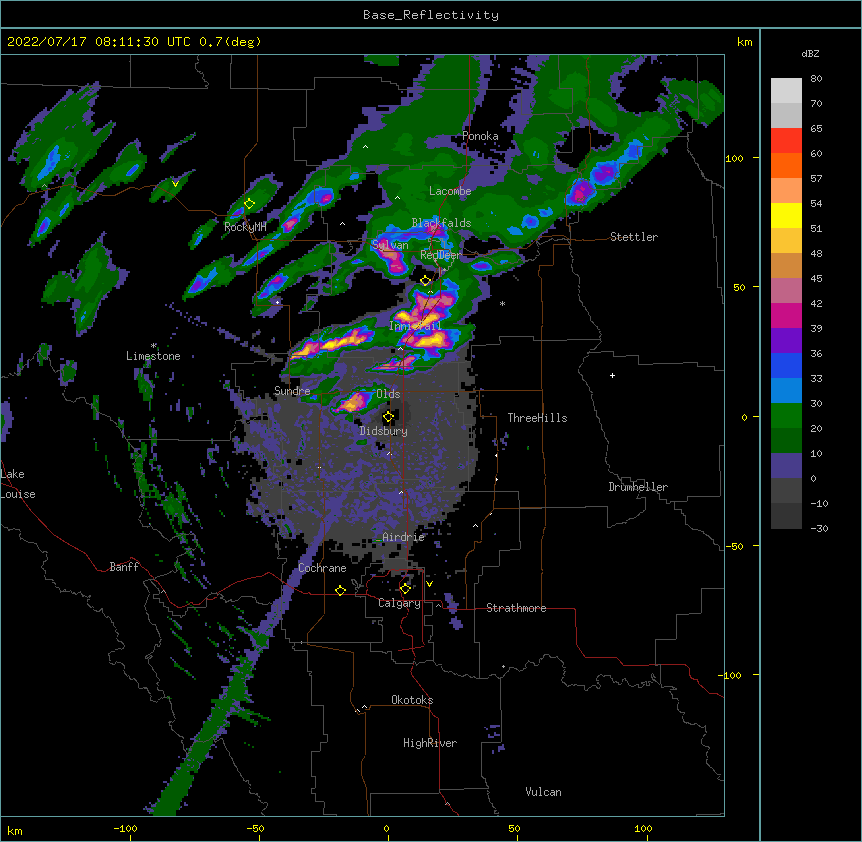Click the Cochrane city label
The width and height of the screenshot is (862, 842).
click(x=322, y=568)
